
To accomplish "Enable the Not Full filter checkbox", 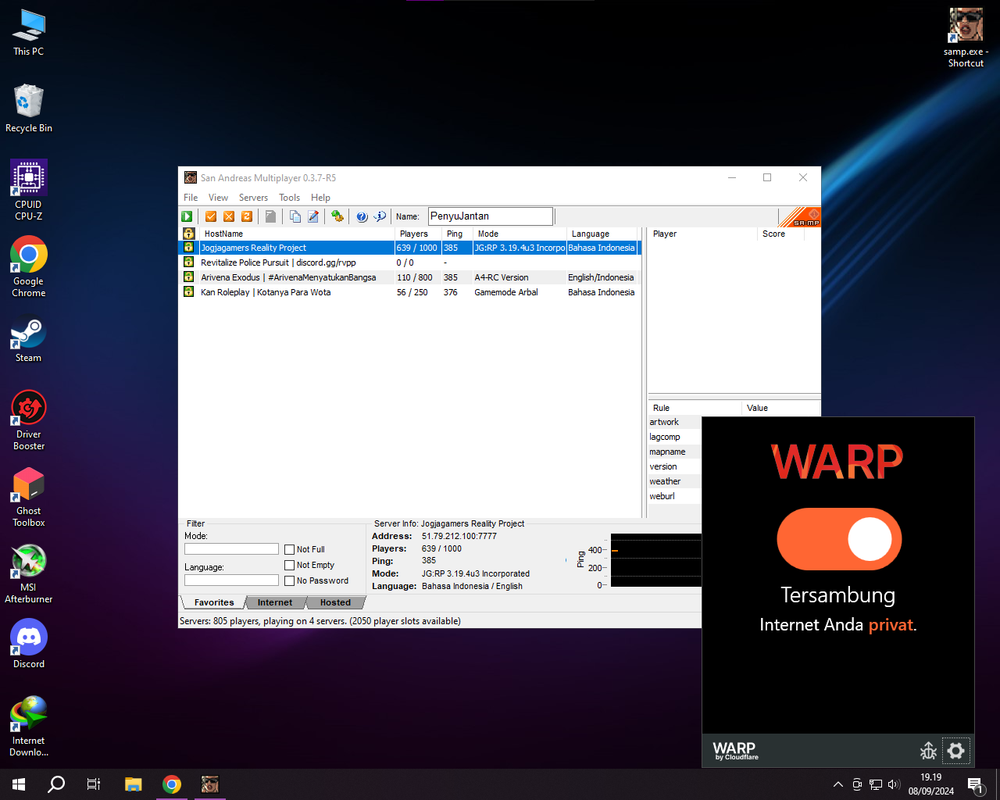I will (290, 549).
